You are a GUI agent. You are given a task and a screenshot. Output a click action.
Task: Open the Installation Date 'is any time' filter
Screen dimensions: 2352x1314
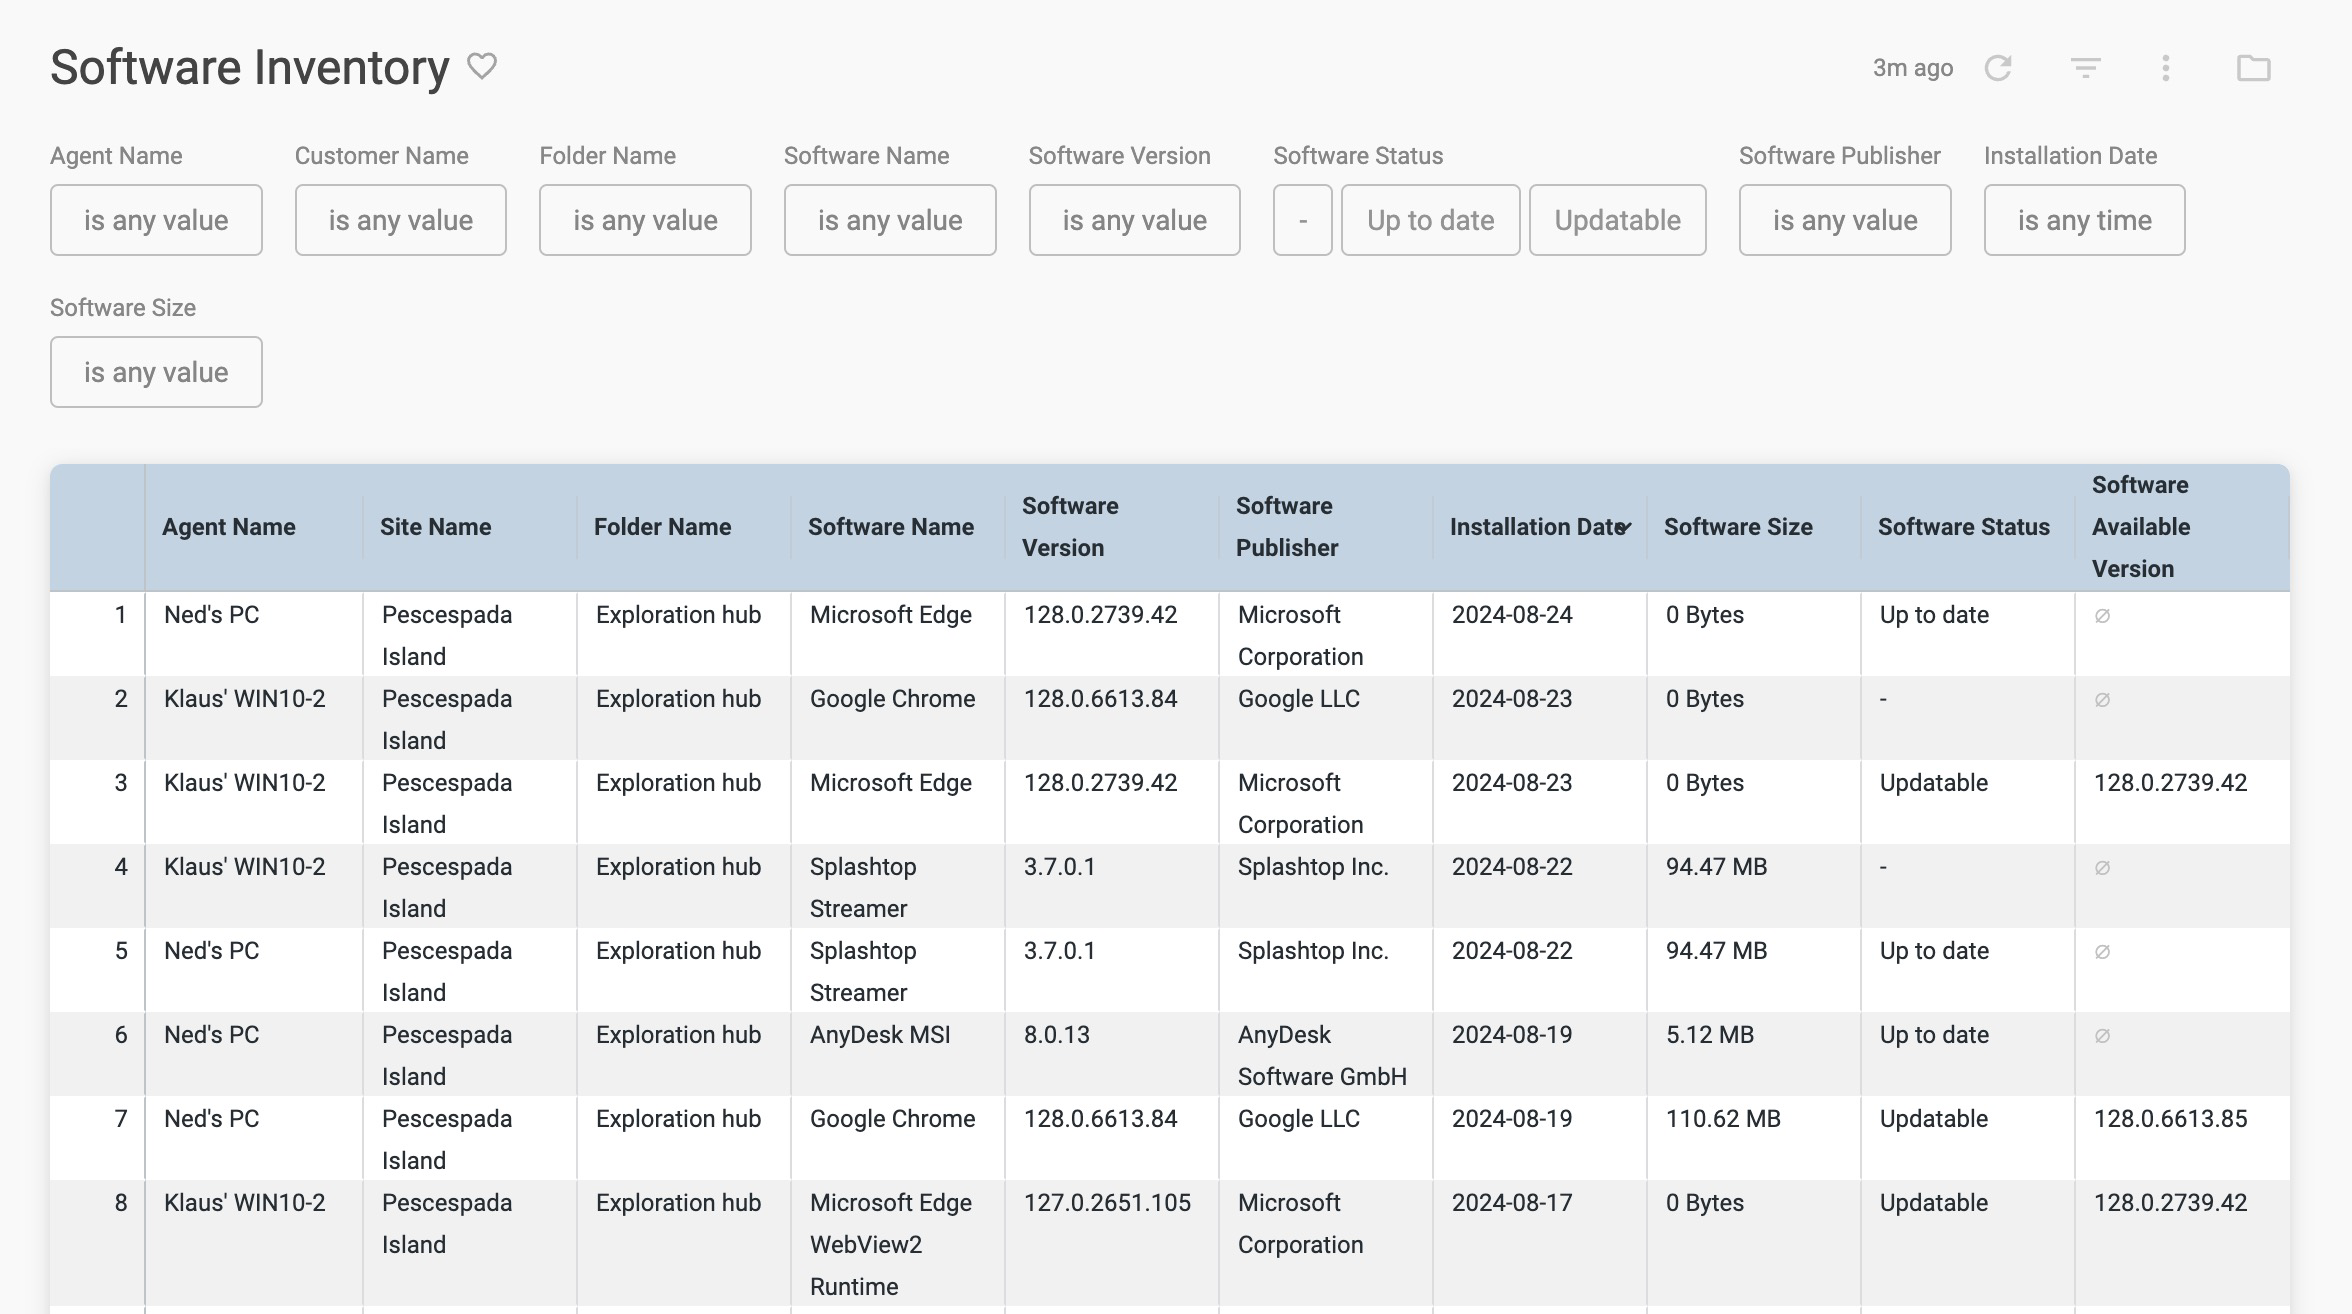(2084, 220)
